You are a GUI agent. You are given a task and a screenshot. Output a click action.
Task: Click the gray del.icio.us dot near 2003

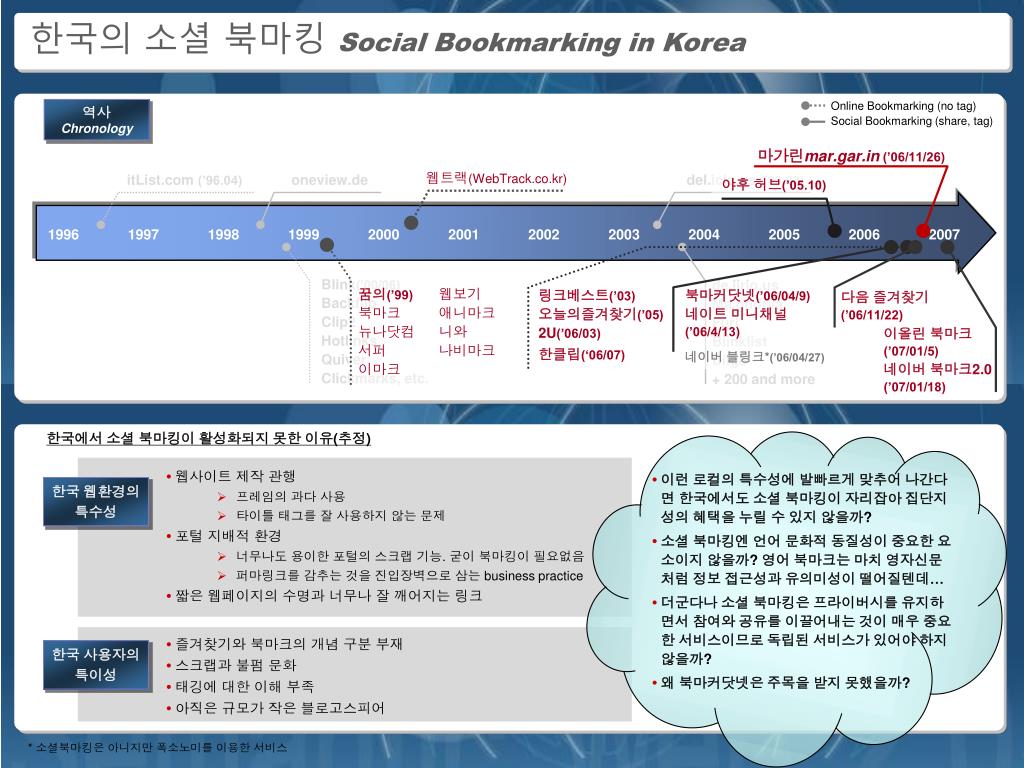(x=657, y=225)
